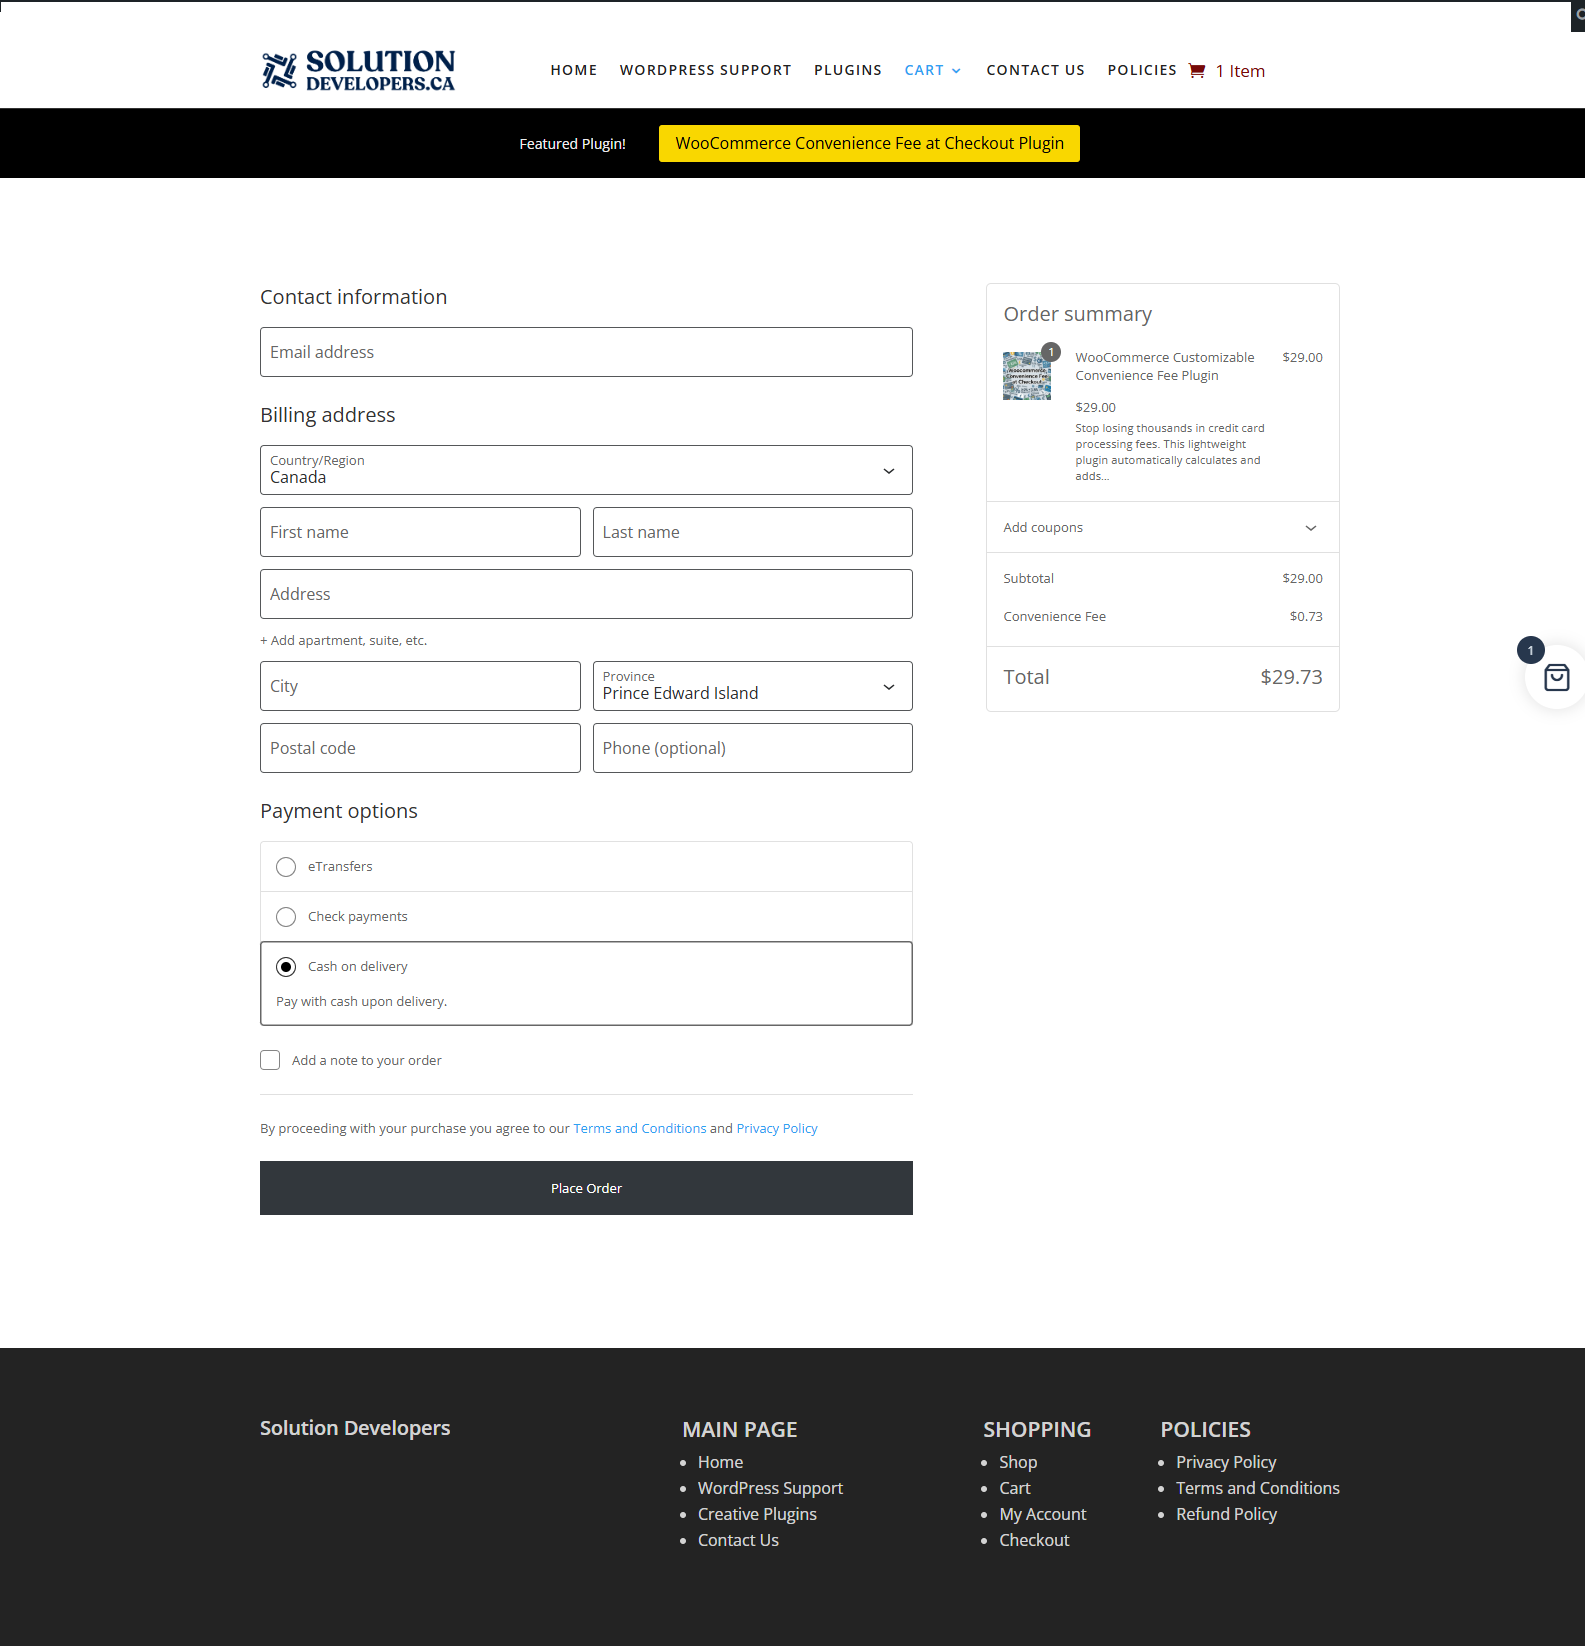Click Add apartment, suite, etc.

pos(344,640)
